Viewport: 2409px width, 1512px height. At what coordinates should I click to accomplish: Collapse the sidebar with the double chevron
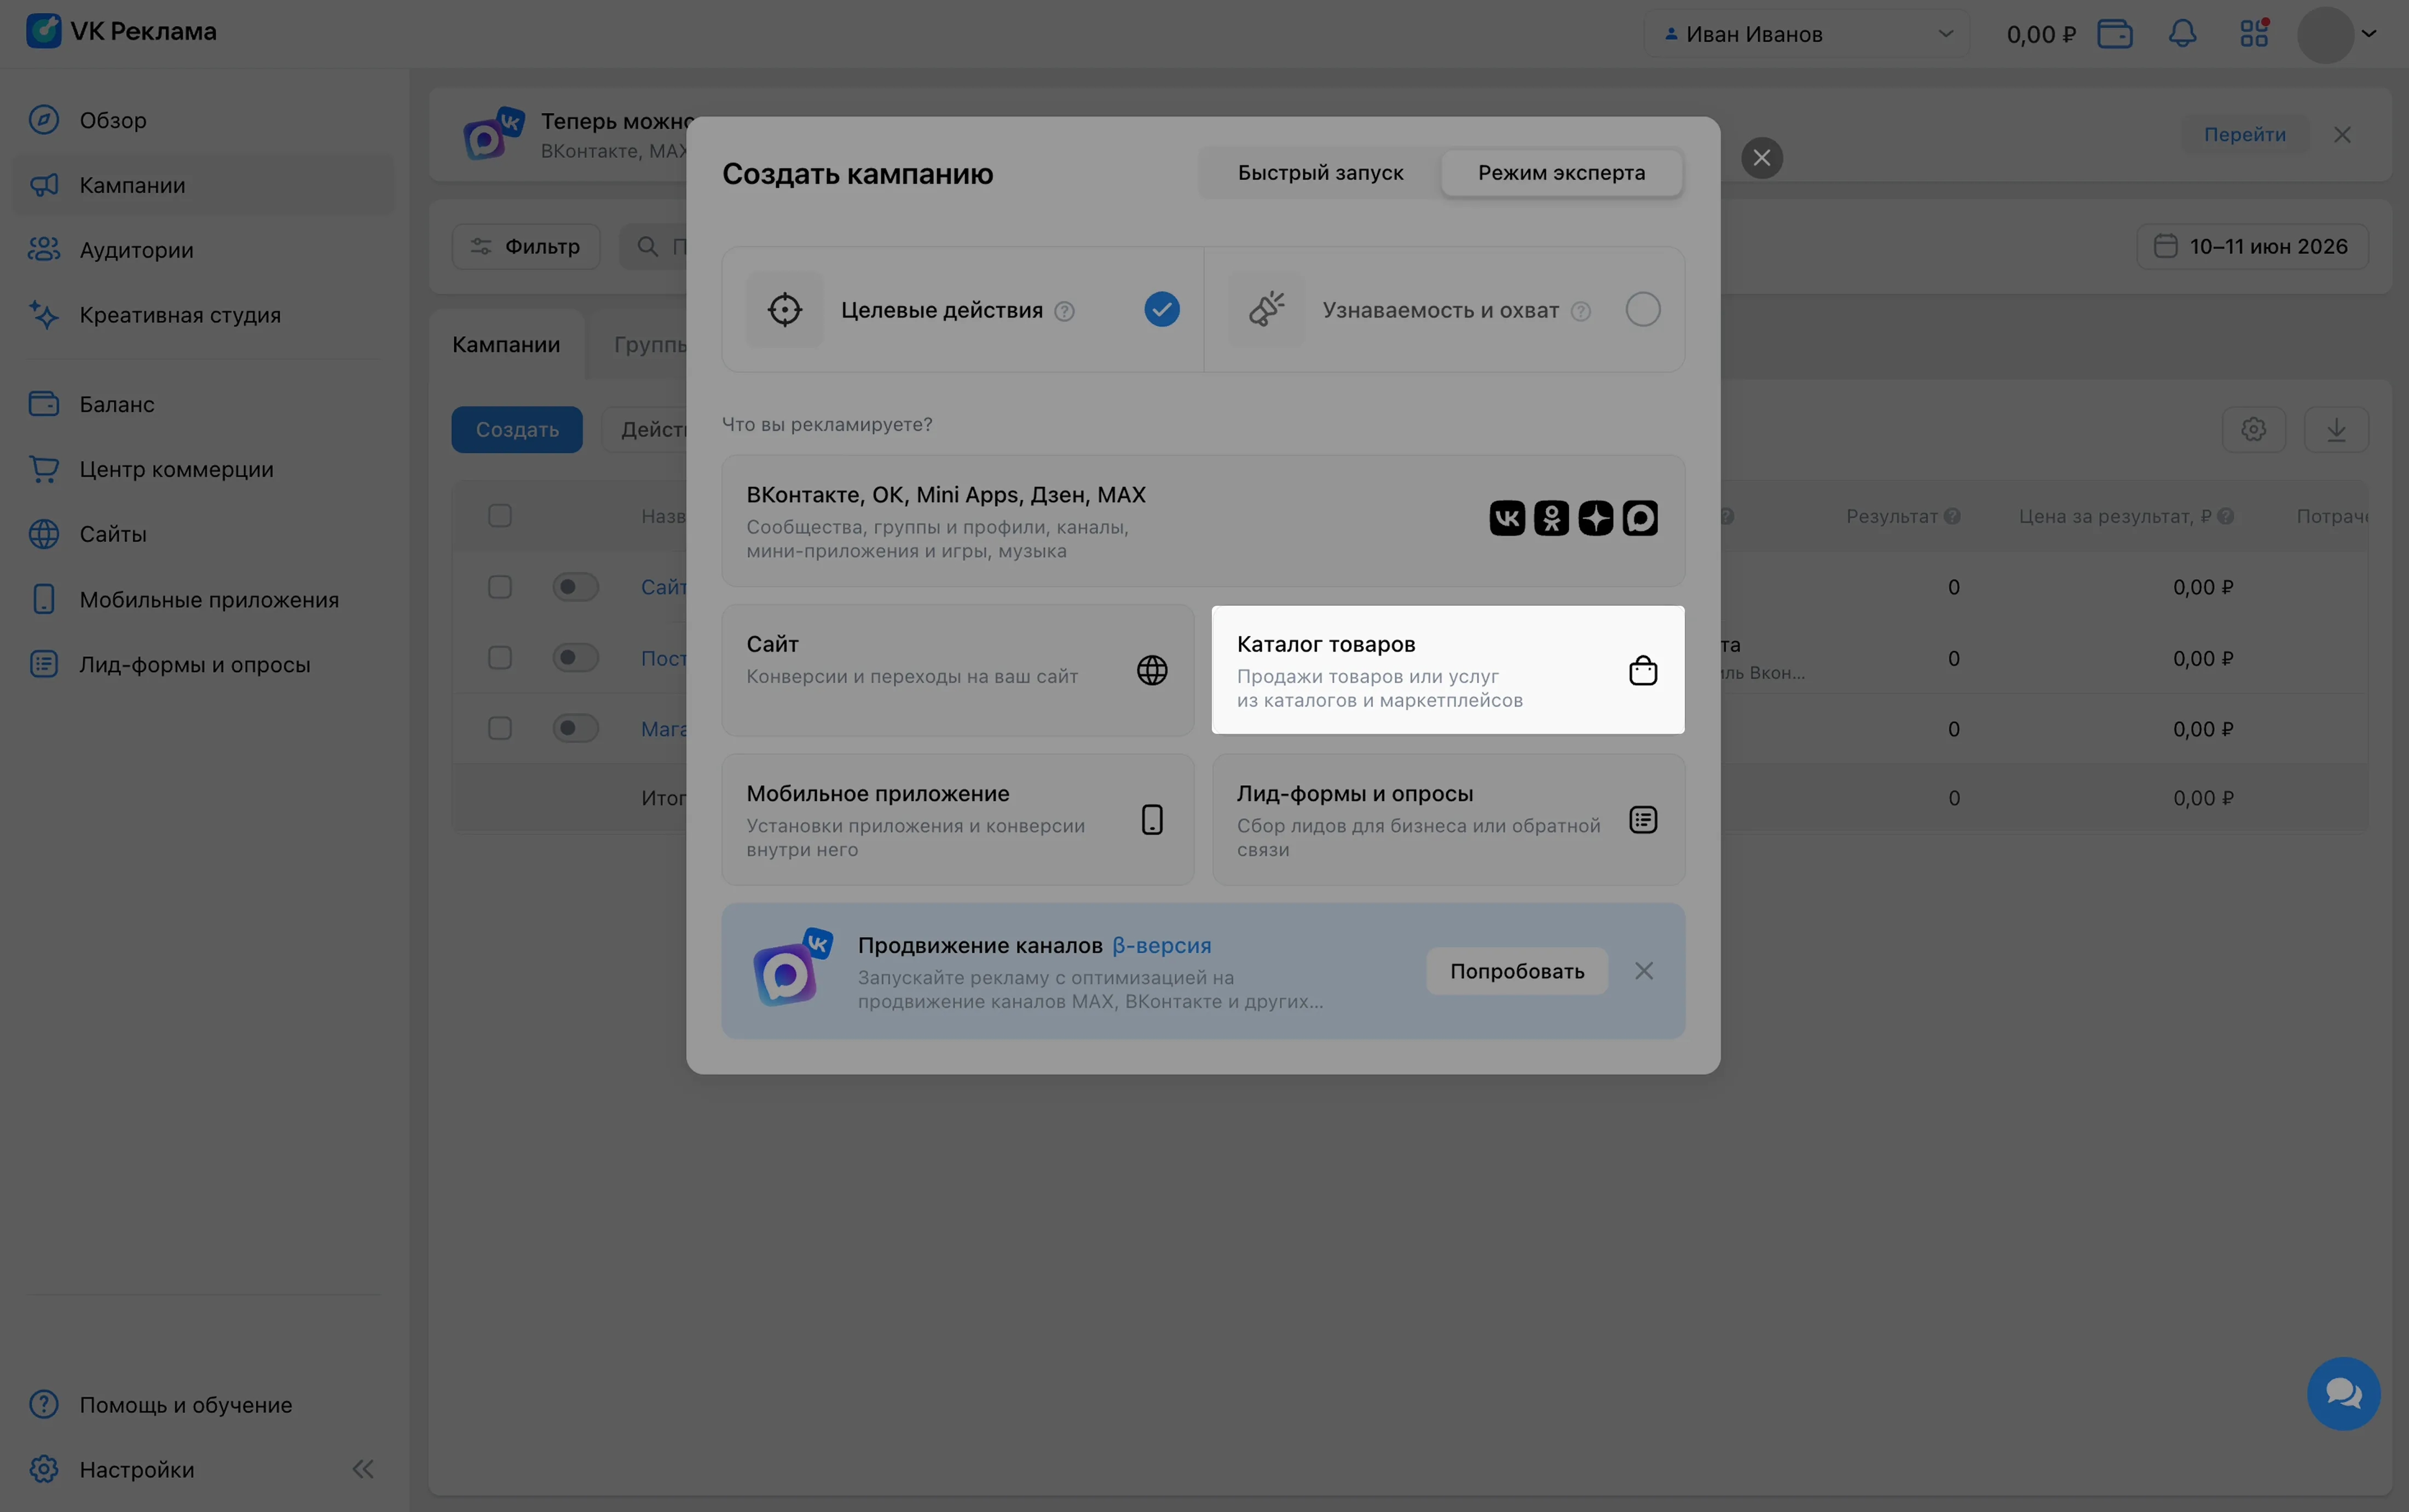(x=363, y=1468)
